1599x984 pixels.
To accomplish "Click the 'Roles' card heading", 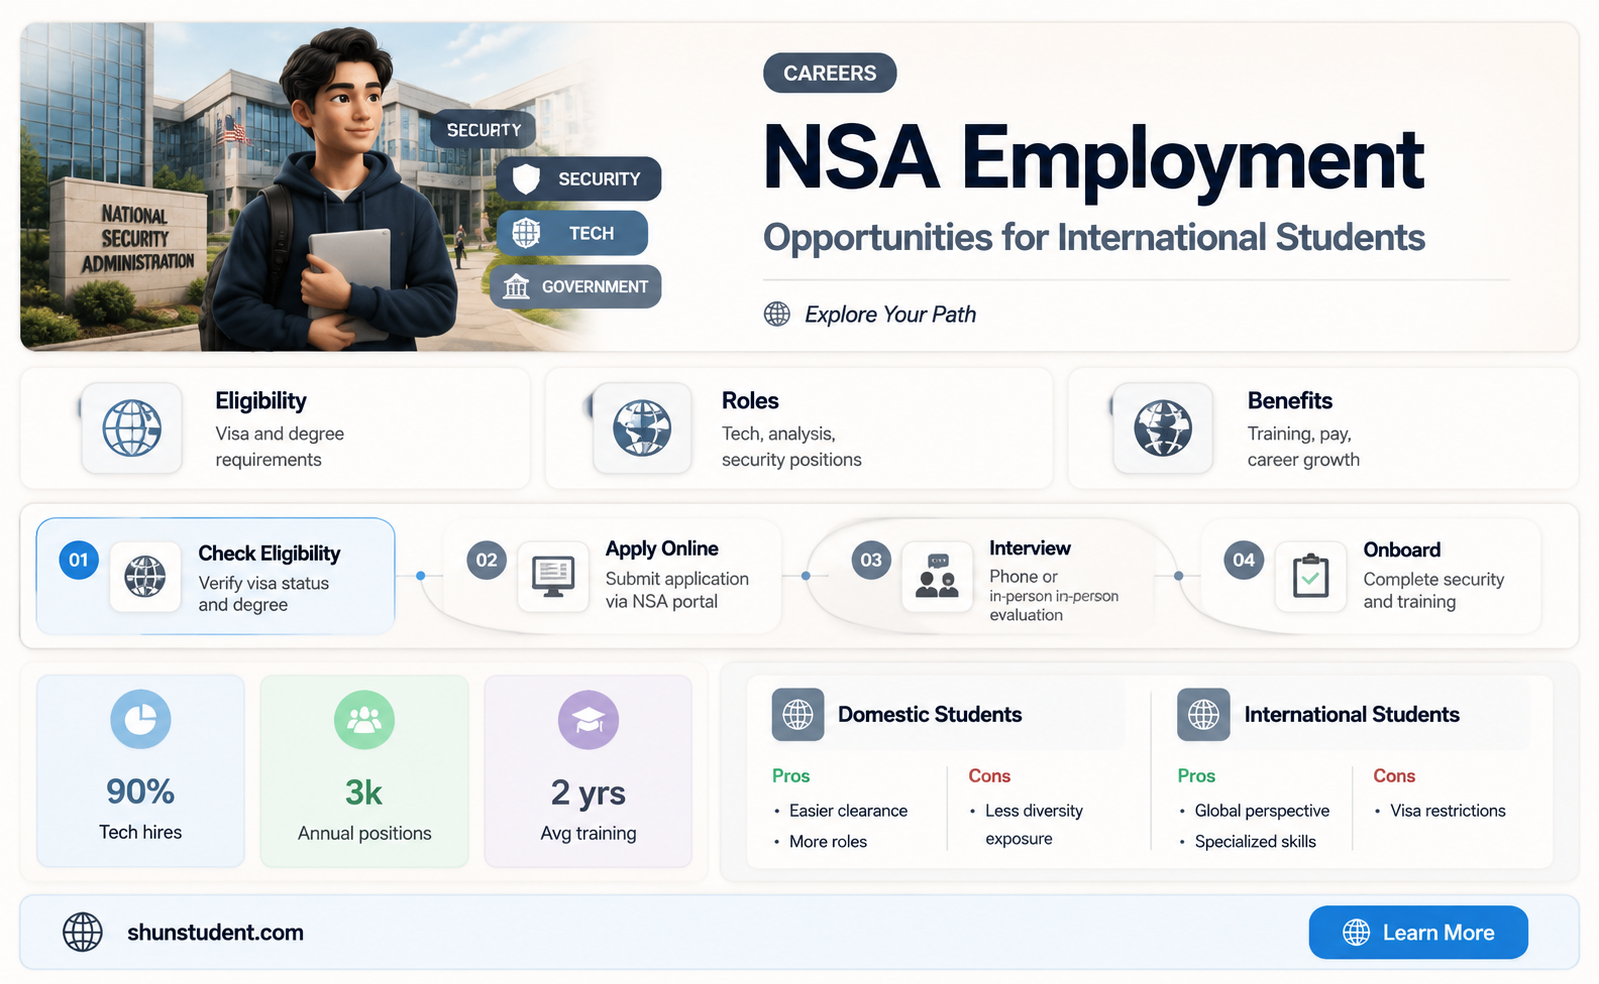I will 750,401.
